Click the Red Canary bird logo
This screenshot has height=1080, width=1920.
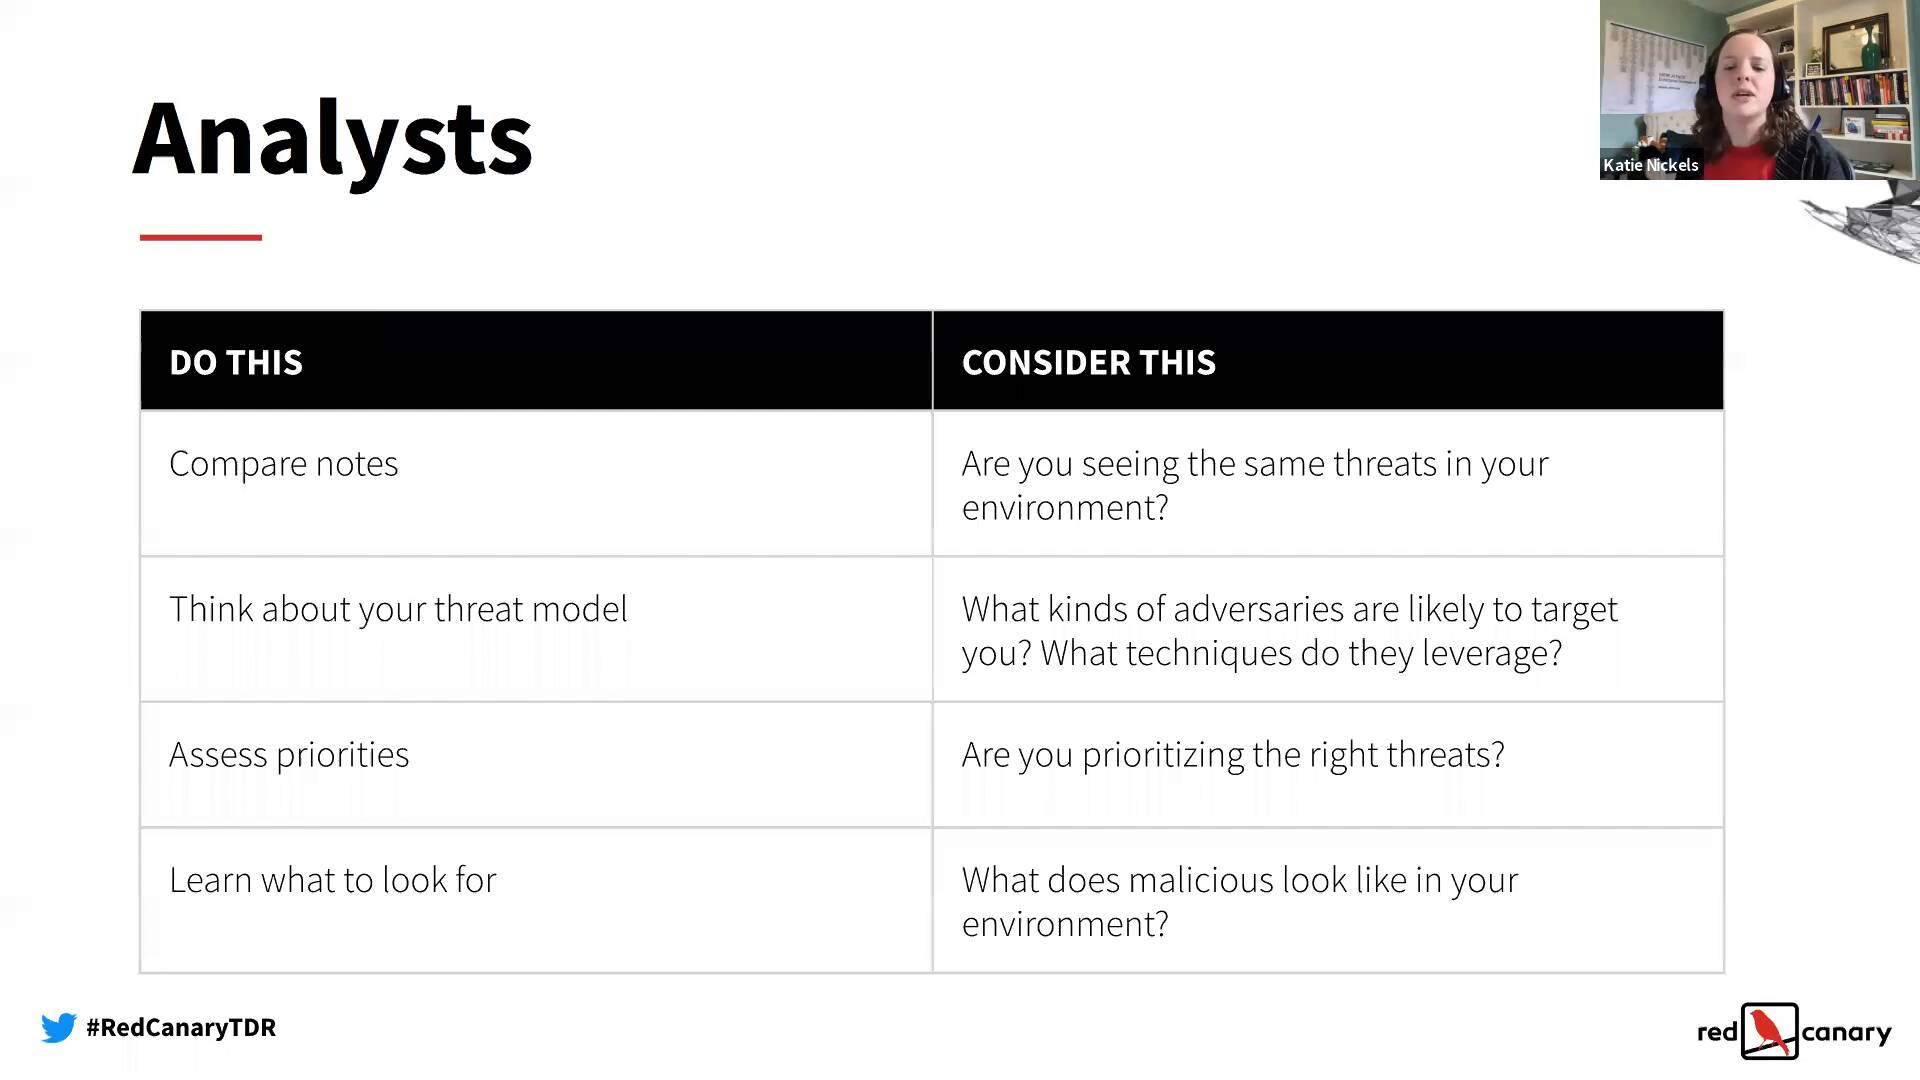(x=1769, y=1031)
